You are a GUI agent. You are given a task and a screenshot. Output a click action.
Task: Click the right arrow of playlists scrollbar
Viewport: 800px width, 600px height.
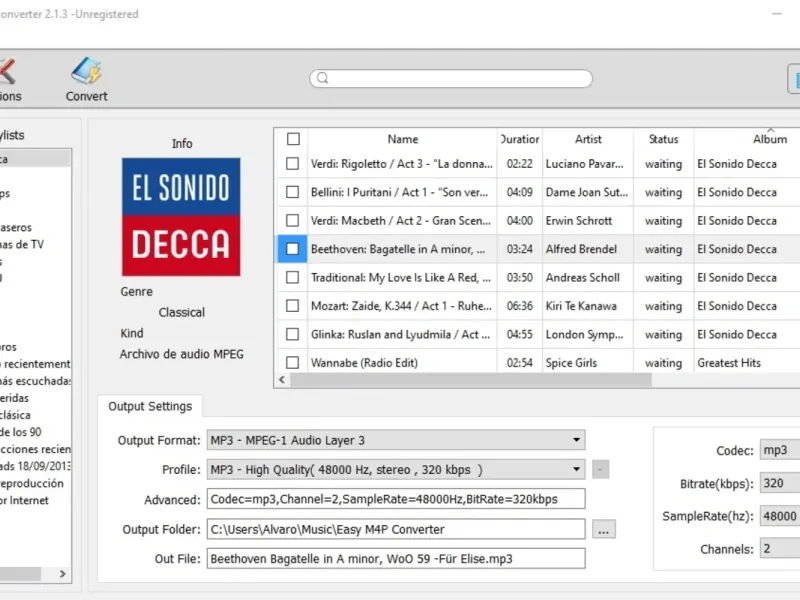click(x=63, y=574)
